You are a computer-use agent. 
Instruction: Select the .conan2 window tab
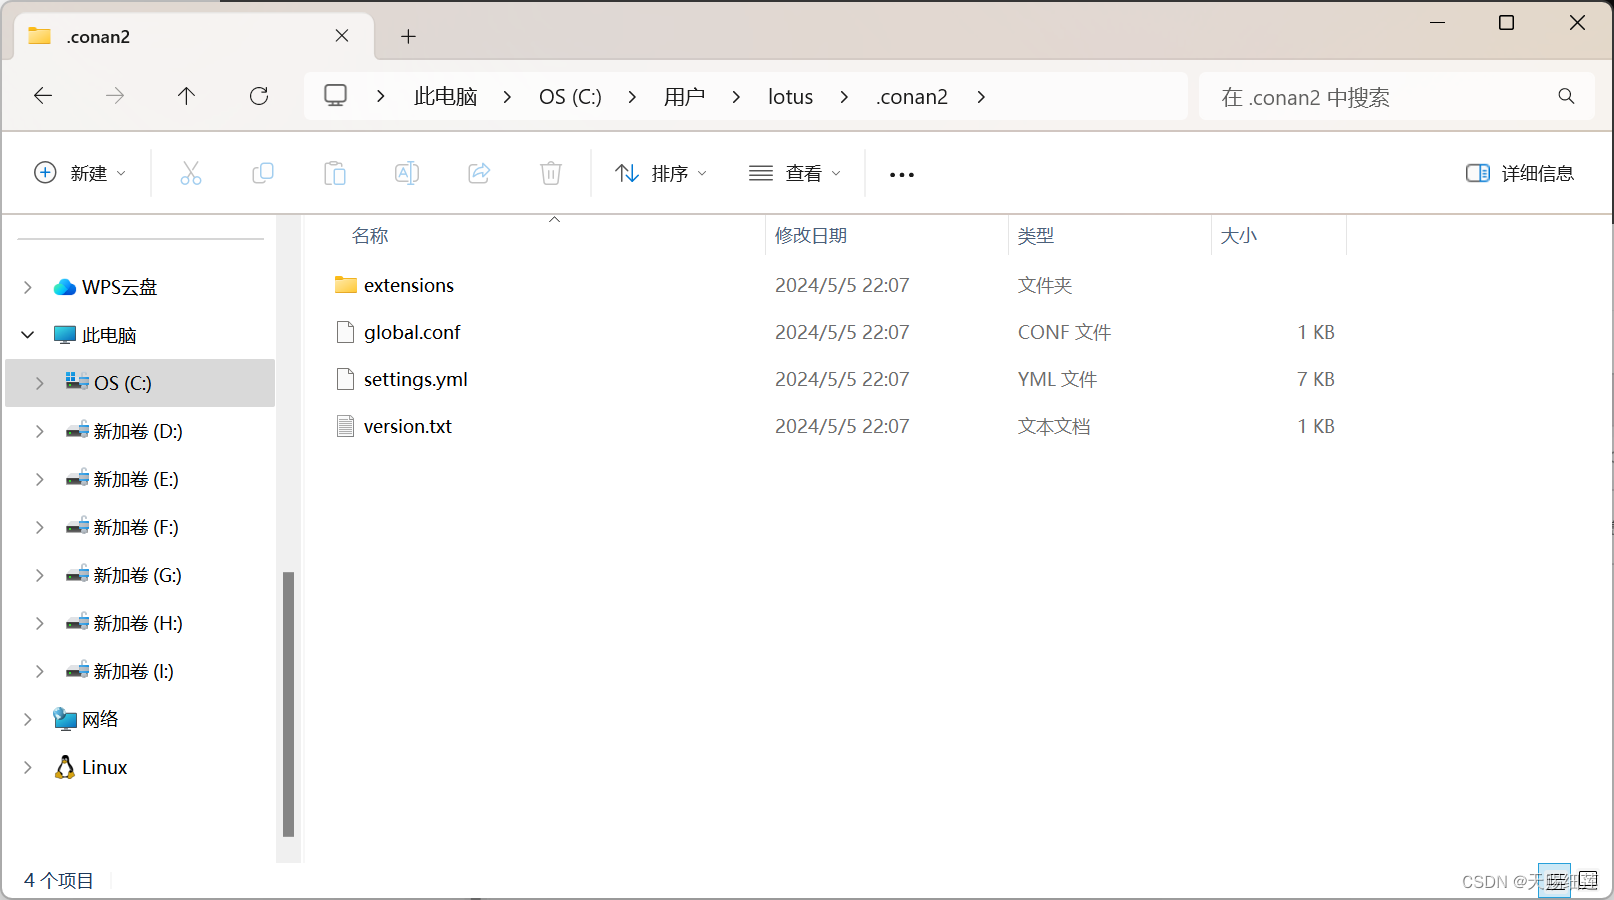click(x=194, y=37)
